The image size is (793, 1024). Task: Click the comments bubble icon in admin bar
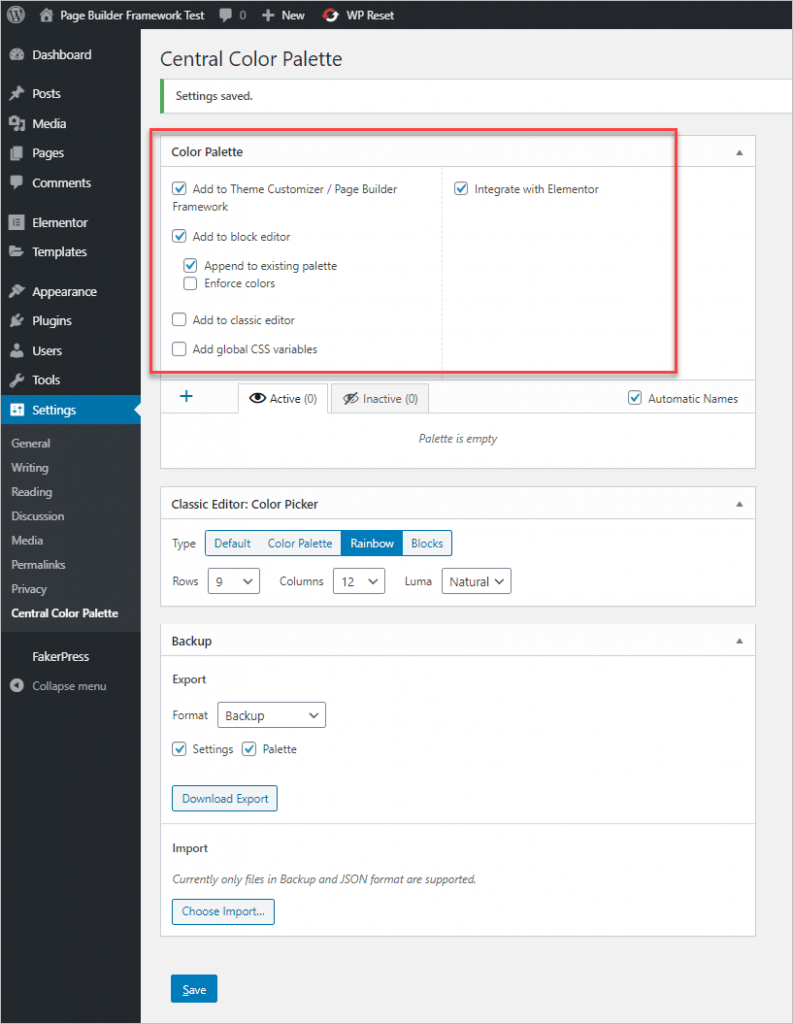point(225,15)
